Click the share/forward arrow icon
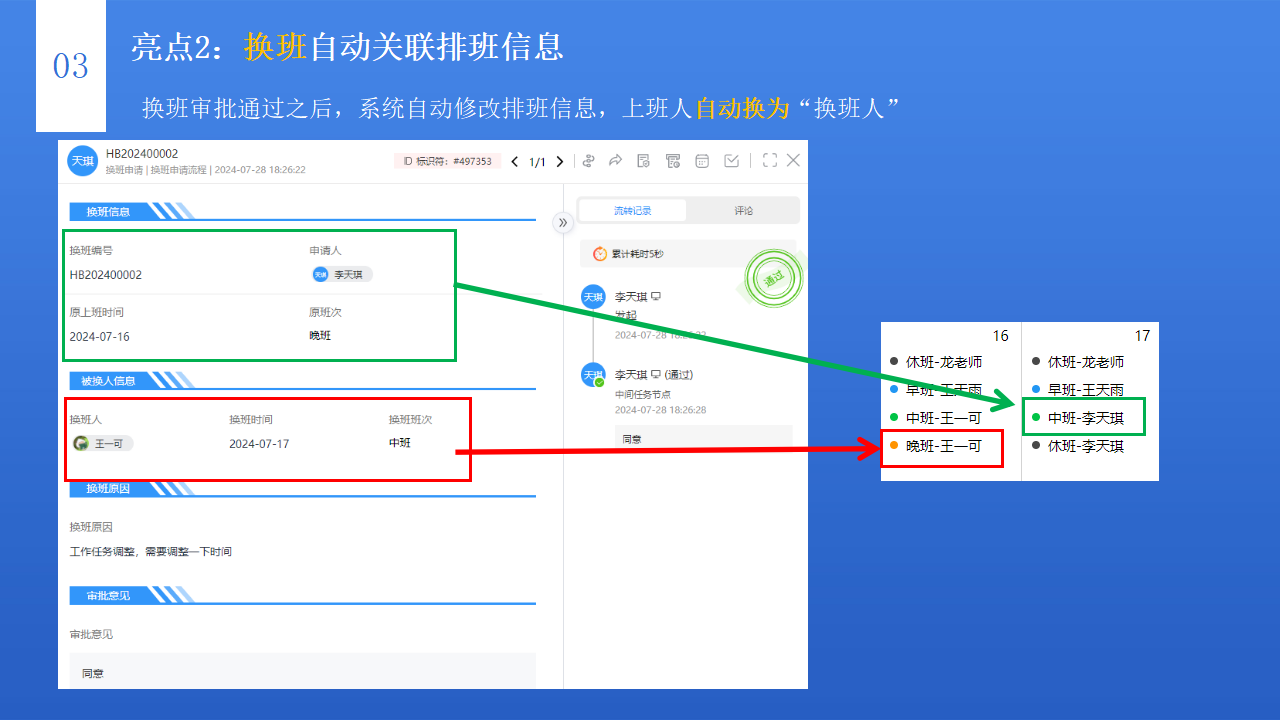 615,160
